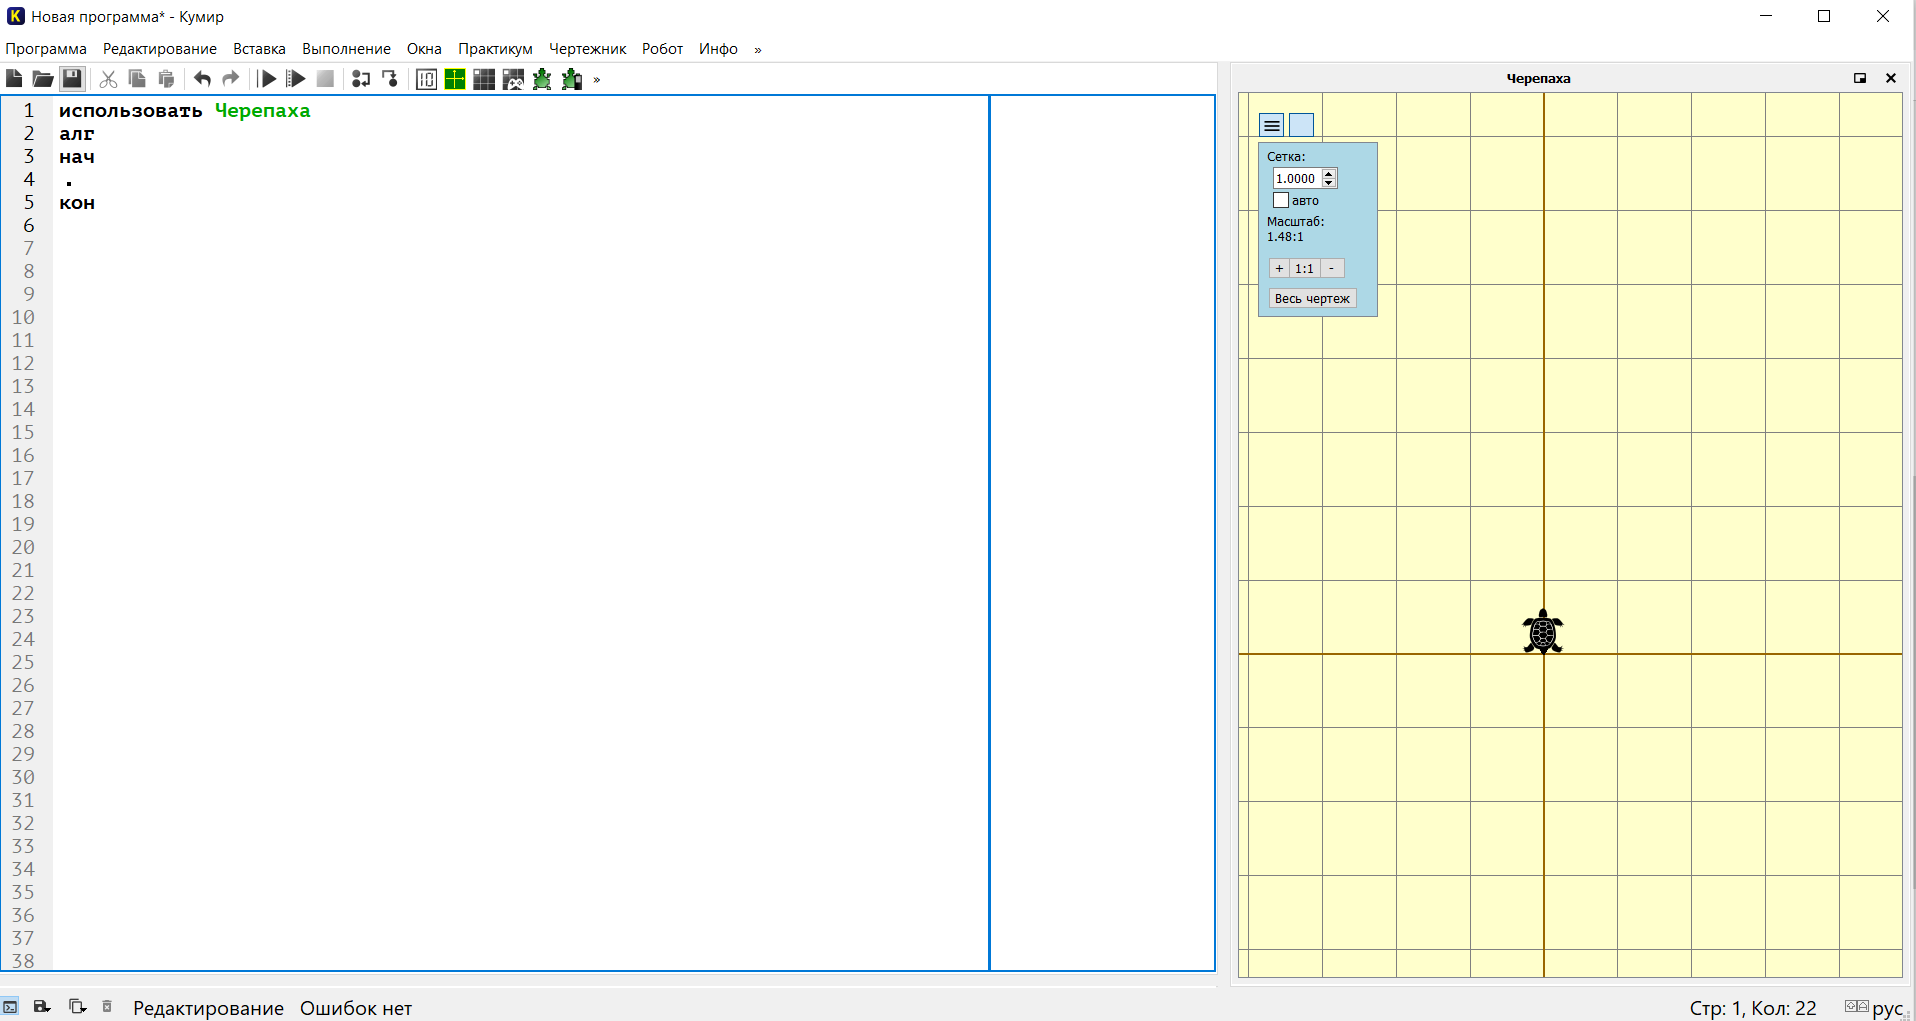Place cursor on the нач line
This screenshot has height=1021, width=1916.
pos(77,157)
